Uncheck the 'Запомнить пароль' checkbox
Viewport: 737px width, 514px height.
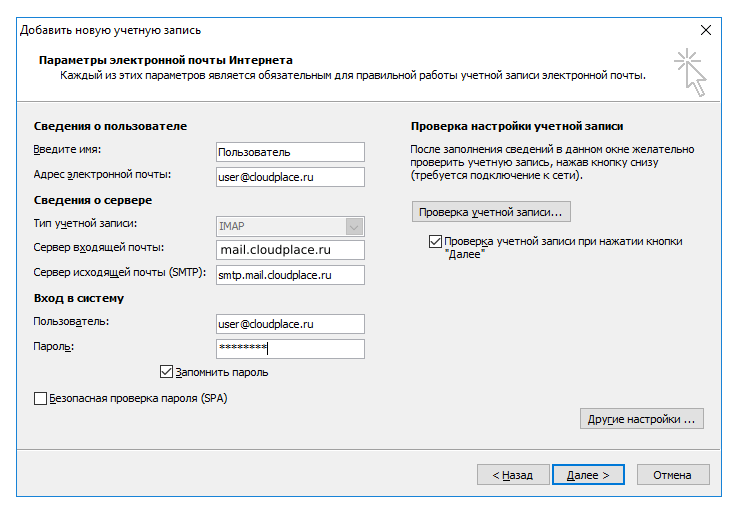pyautogui.click(x=167, y=372)
